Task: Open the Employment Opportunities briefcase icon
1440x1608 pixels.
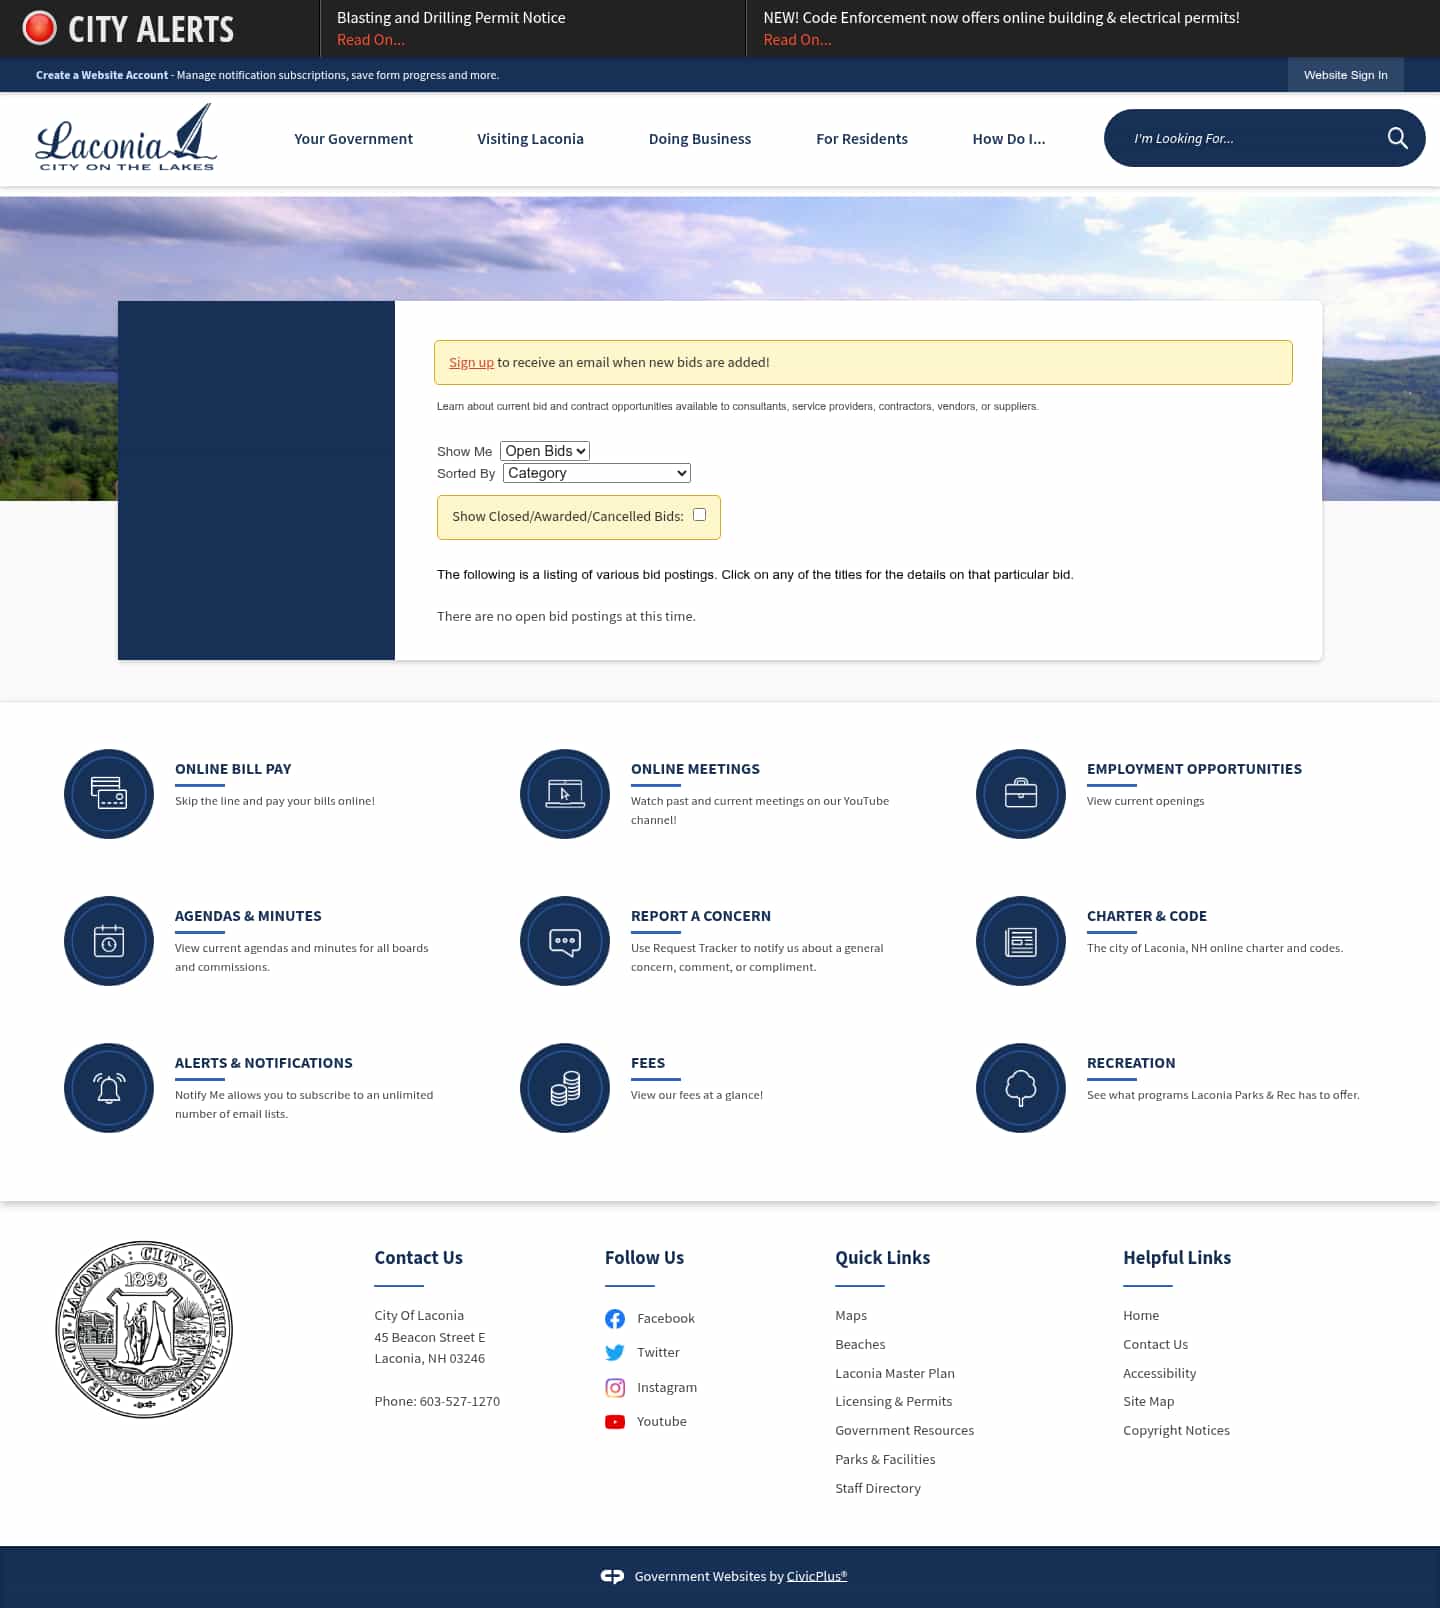Action: [x=1021, y=794]
